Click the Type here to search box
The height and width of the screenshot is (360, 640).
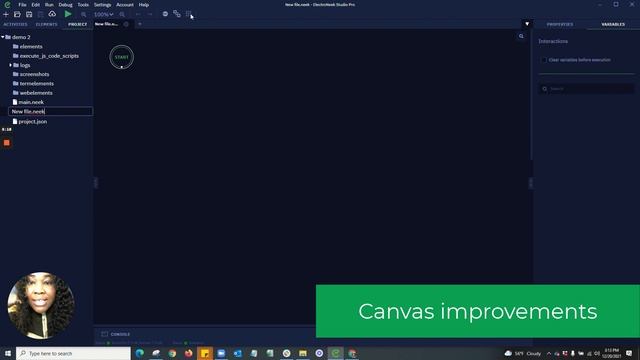[73, 353]
